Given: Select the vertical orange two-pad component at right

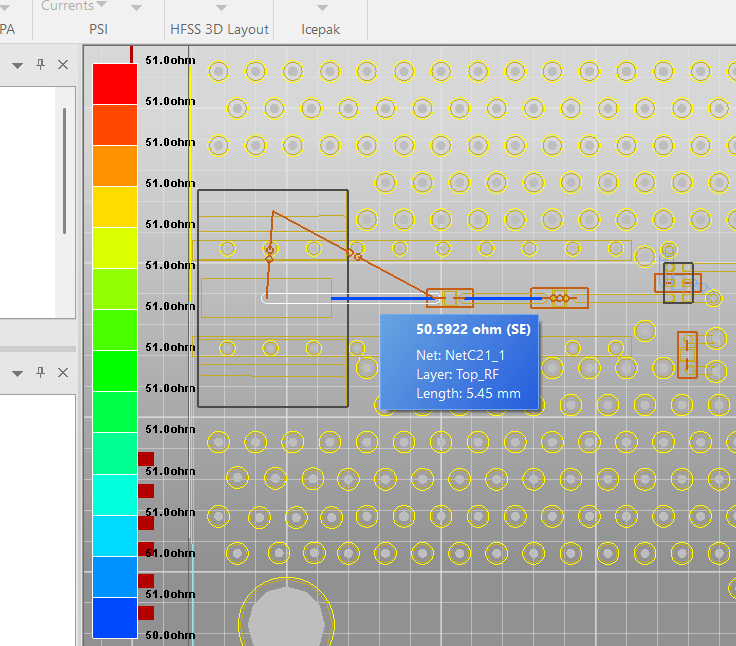Looking at the screenshot, I should (687, 355).
